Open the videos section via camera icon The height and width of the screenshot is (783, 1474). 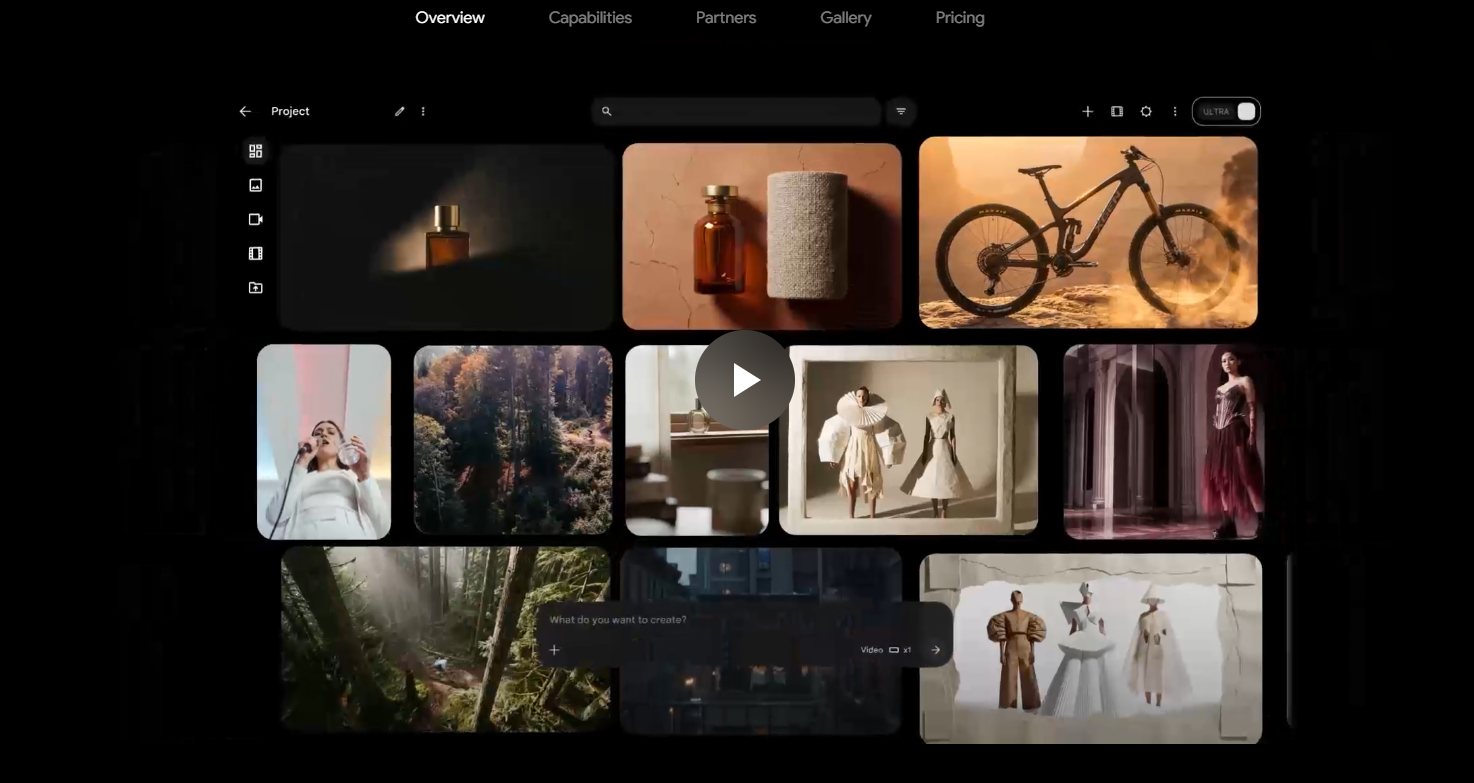(x=256, y=219)
